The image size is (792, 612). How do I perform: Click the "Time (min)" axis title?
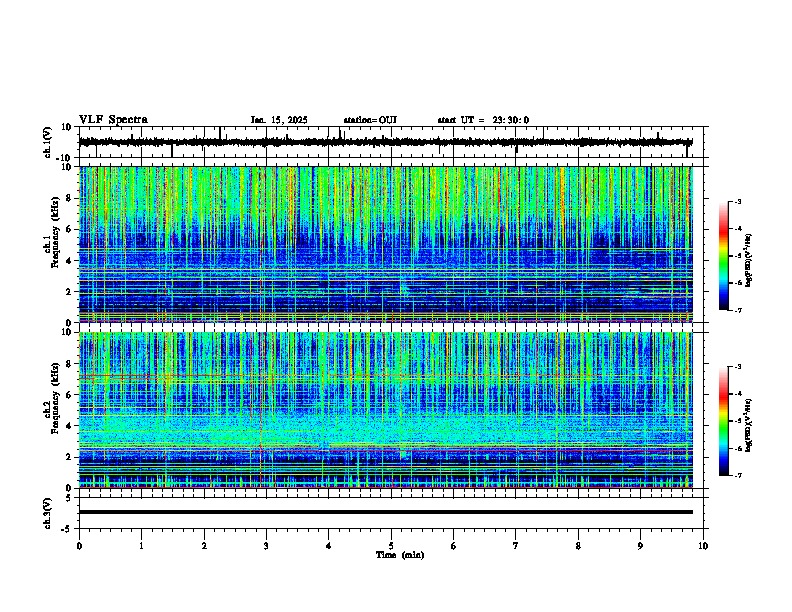400,555
